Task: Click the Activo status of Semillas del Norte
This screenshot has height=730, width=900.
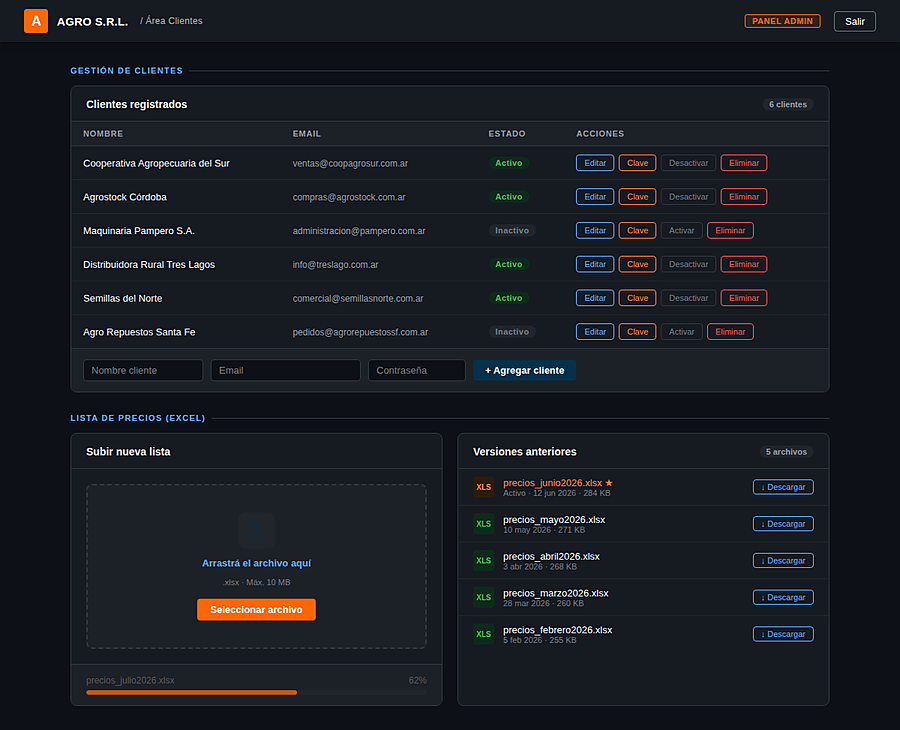Action: coord(509,298)
